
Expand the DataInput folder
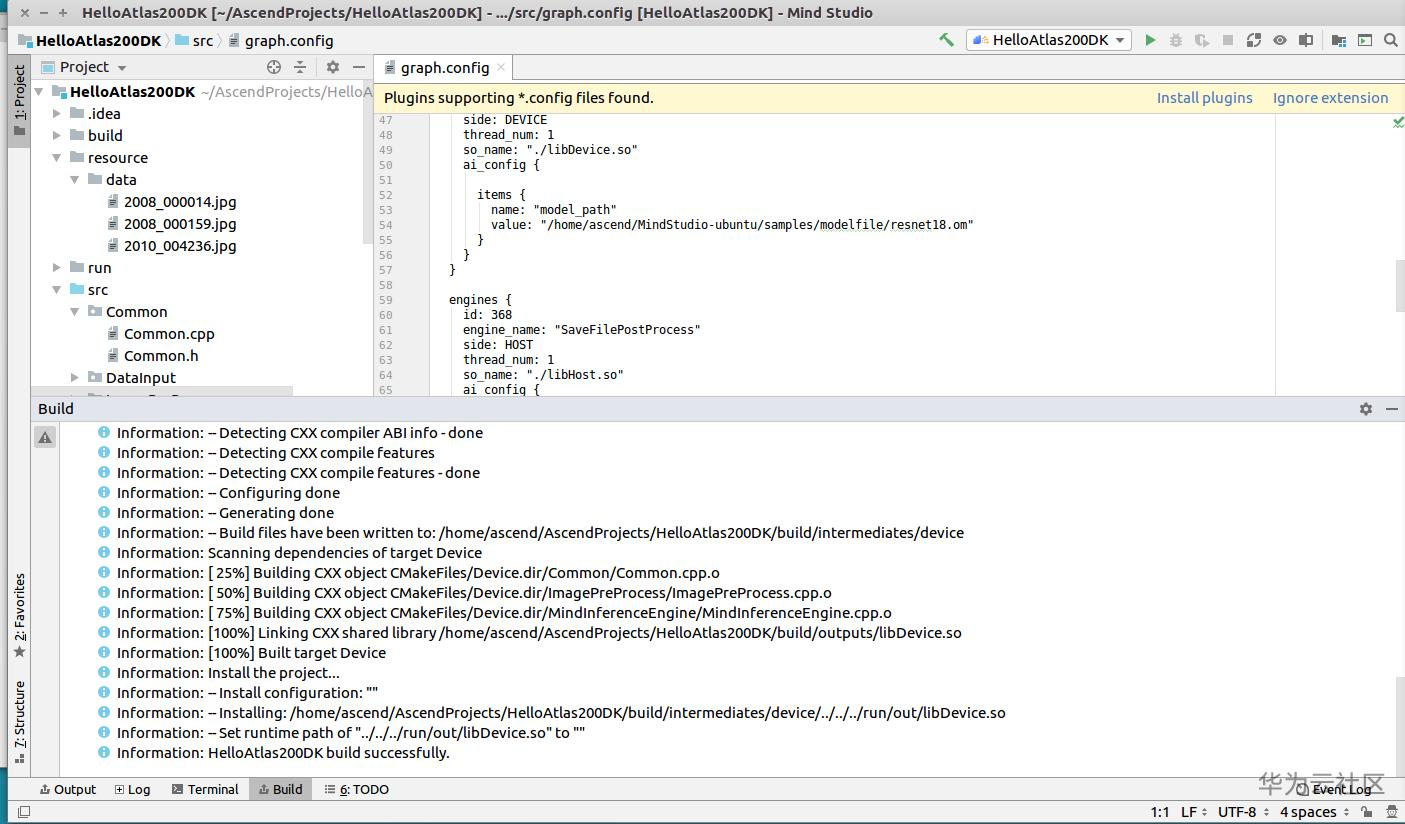[x=75, y=378]
